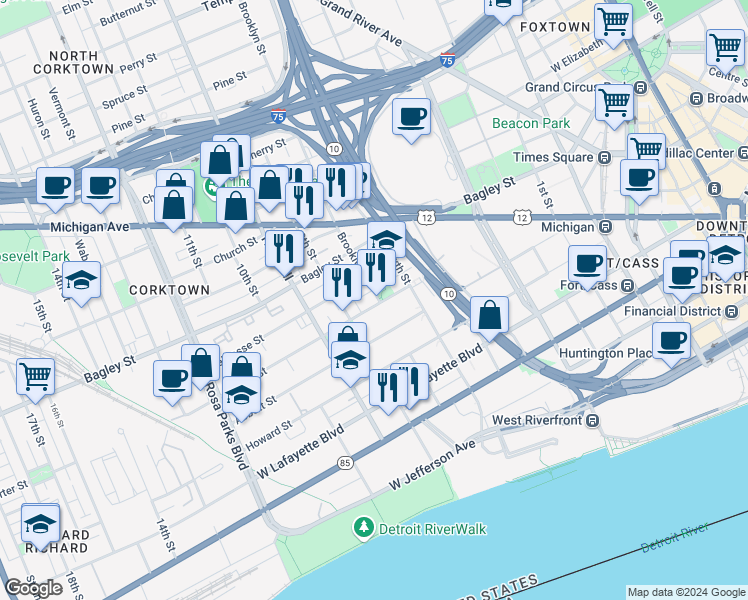Viewport: 748px width, 600px height.
Task: Click the Grand Circus Park station icon
Action: (x=641, y=88)
